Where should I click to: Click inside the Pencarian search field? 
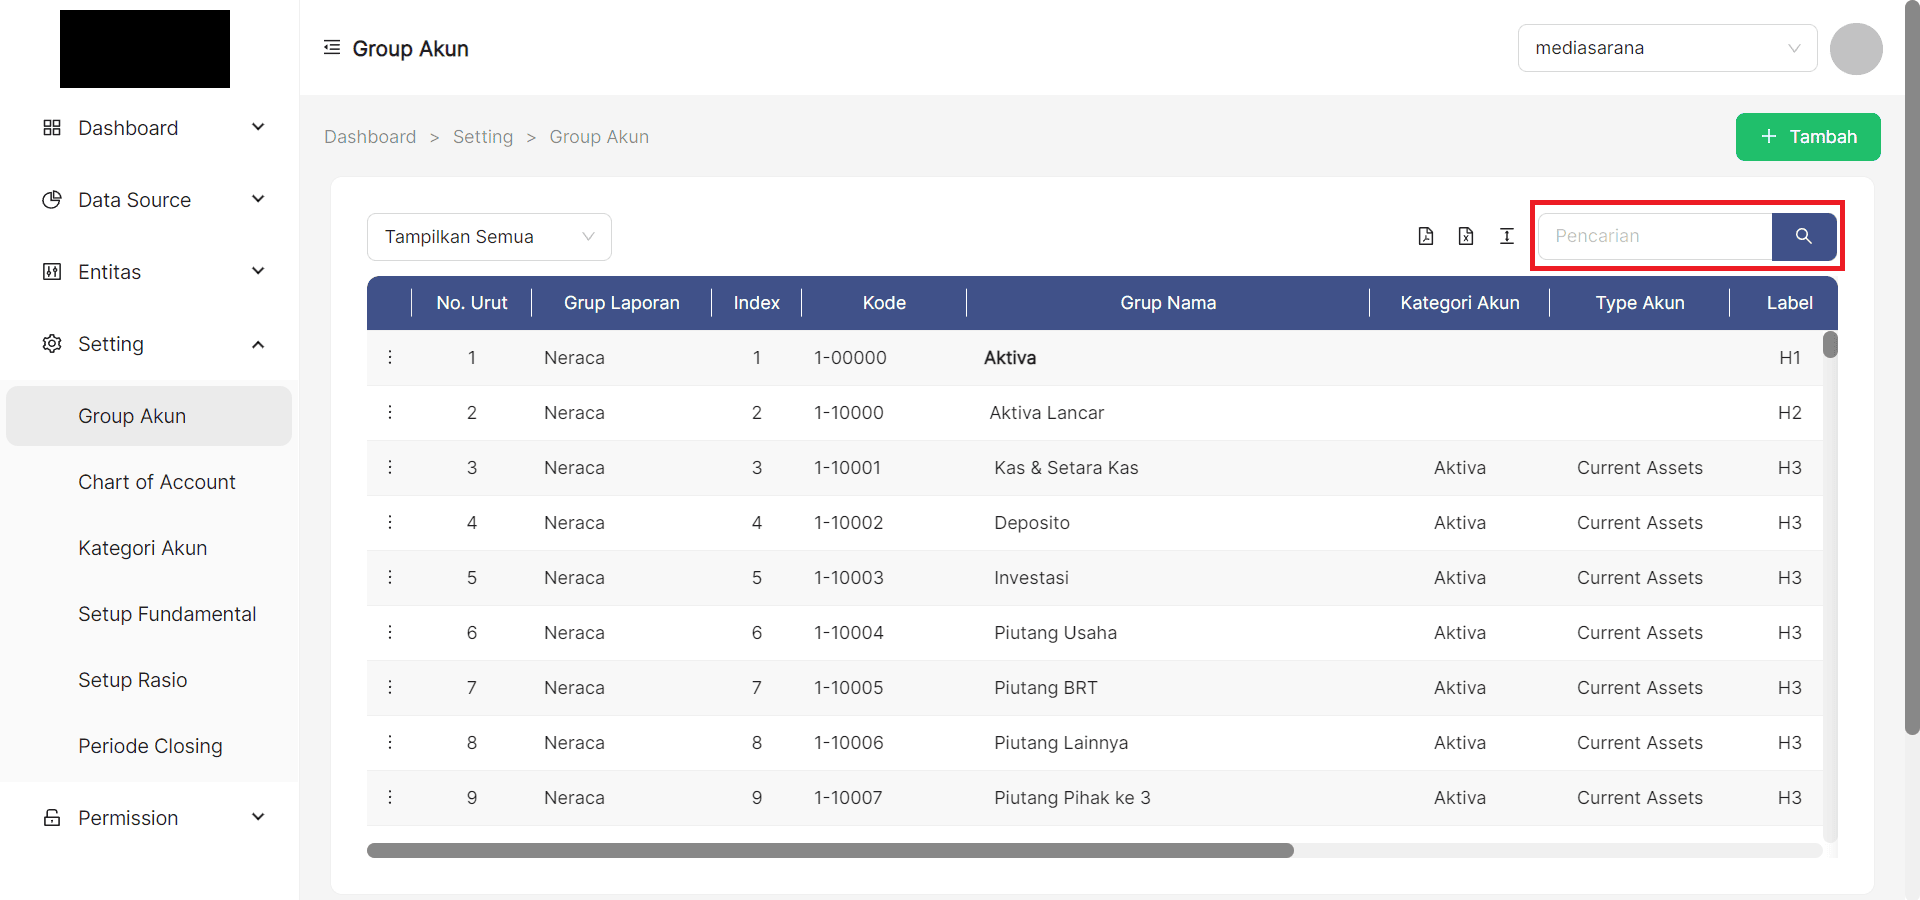click(1650, 236)
